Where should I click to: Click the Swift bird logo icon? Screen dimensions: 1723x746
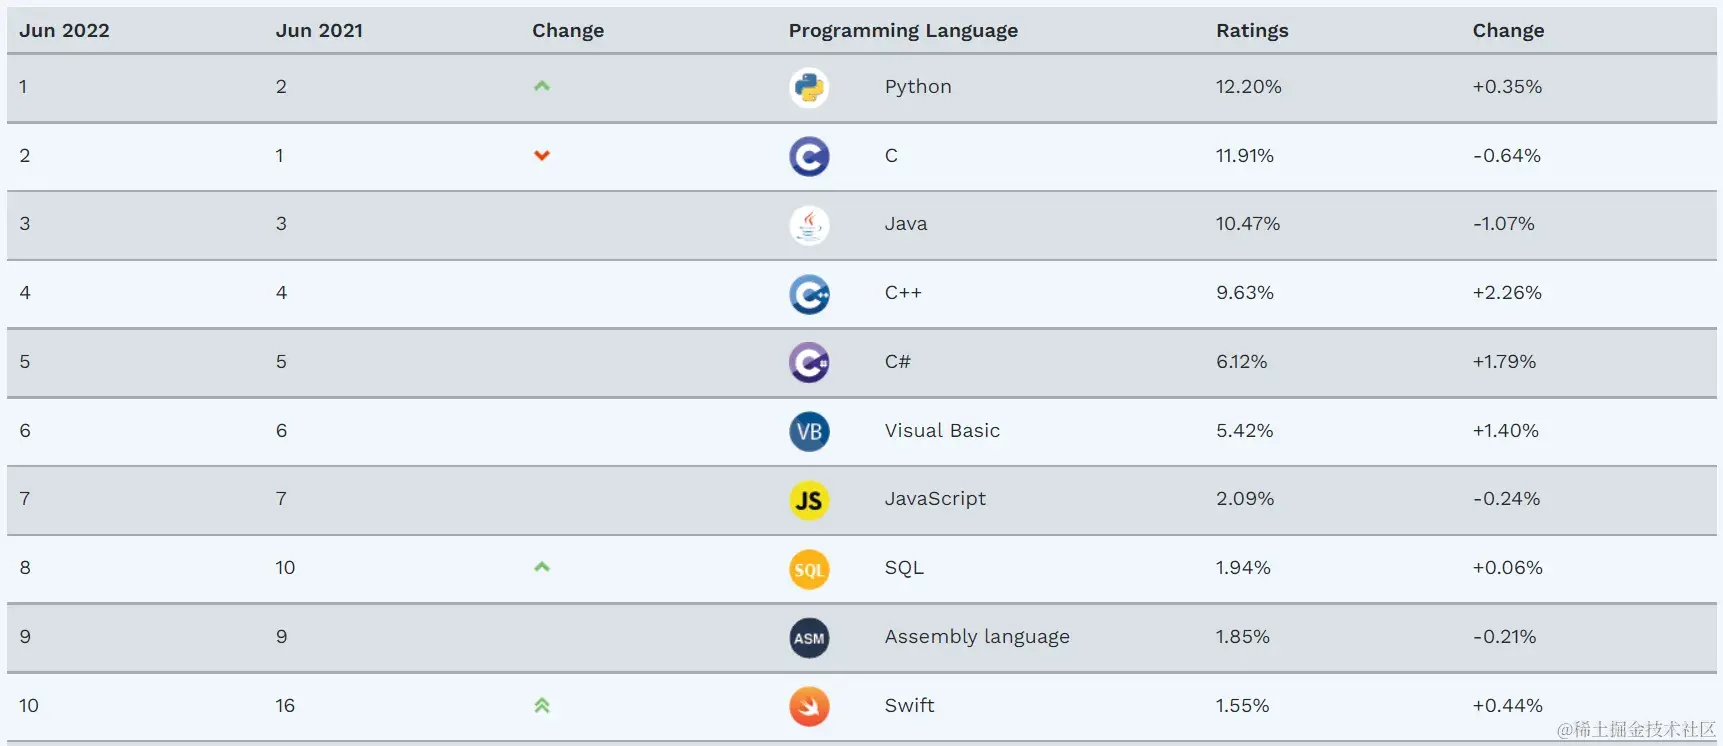(809, 707)
